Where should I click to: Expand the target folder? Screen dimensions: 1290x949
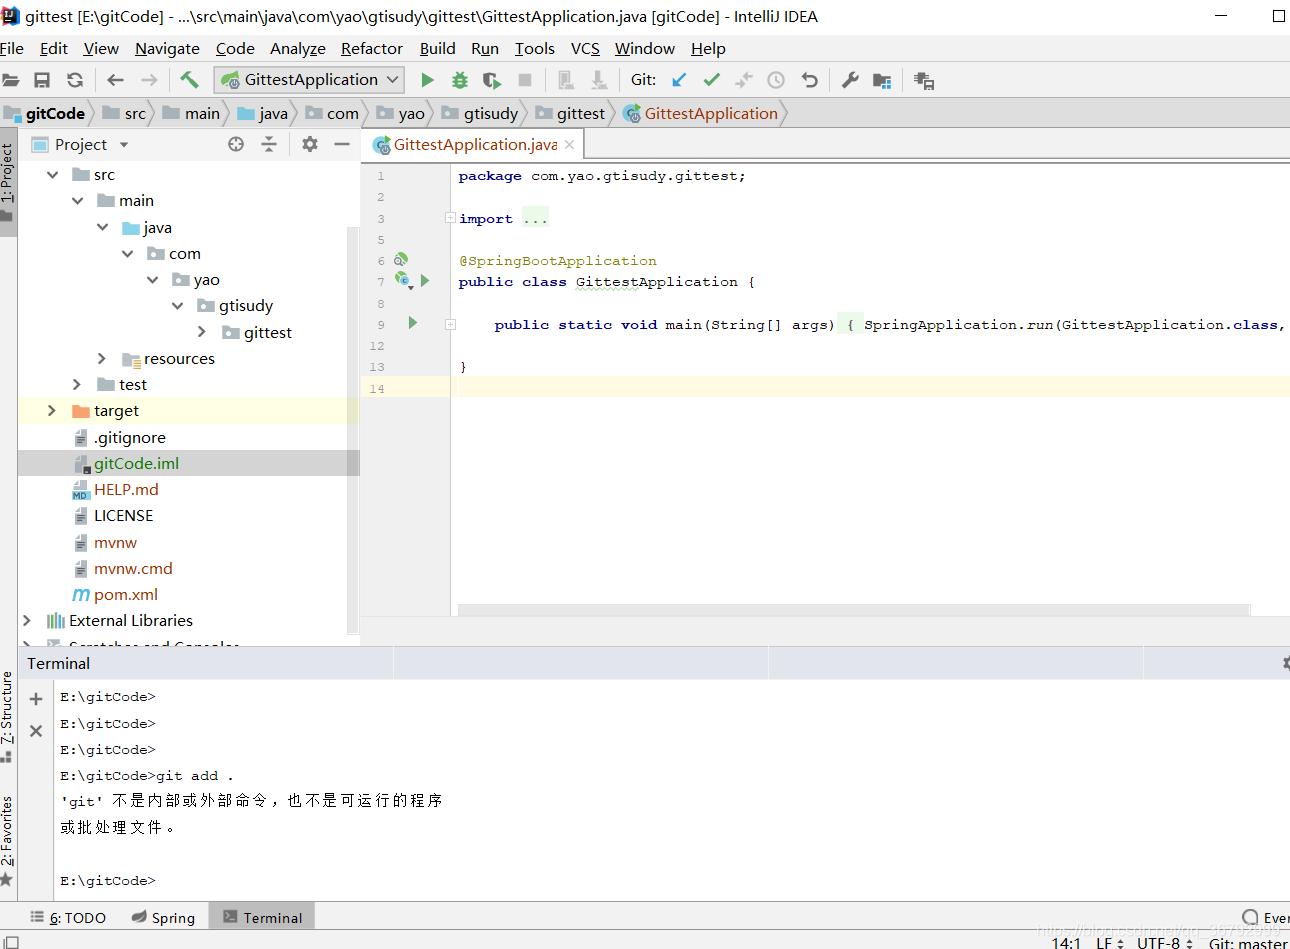coord(52,410)
